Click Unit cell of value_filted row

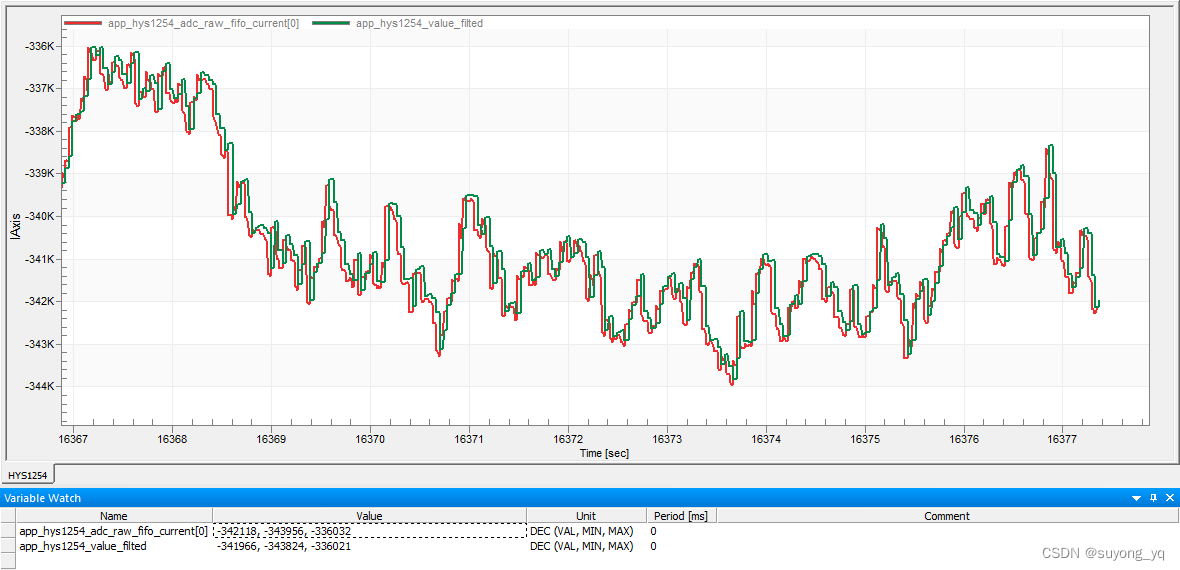pyautogui.click(x=585, y=546)
